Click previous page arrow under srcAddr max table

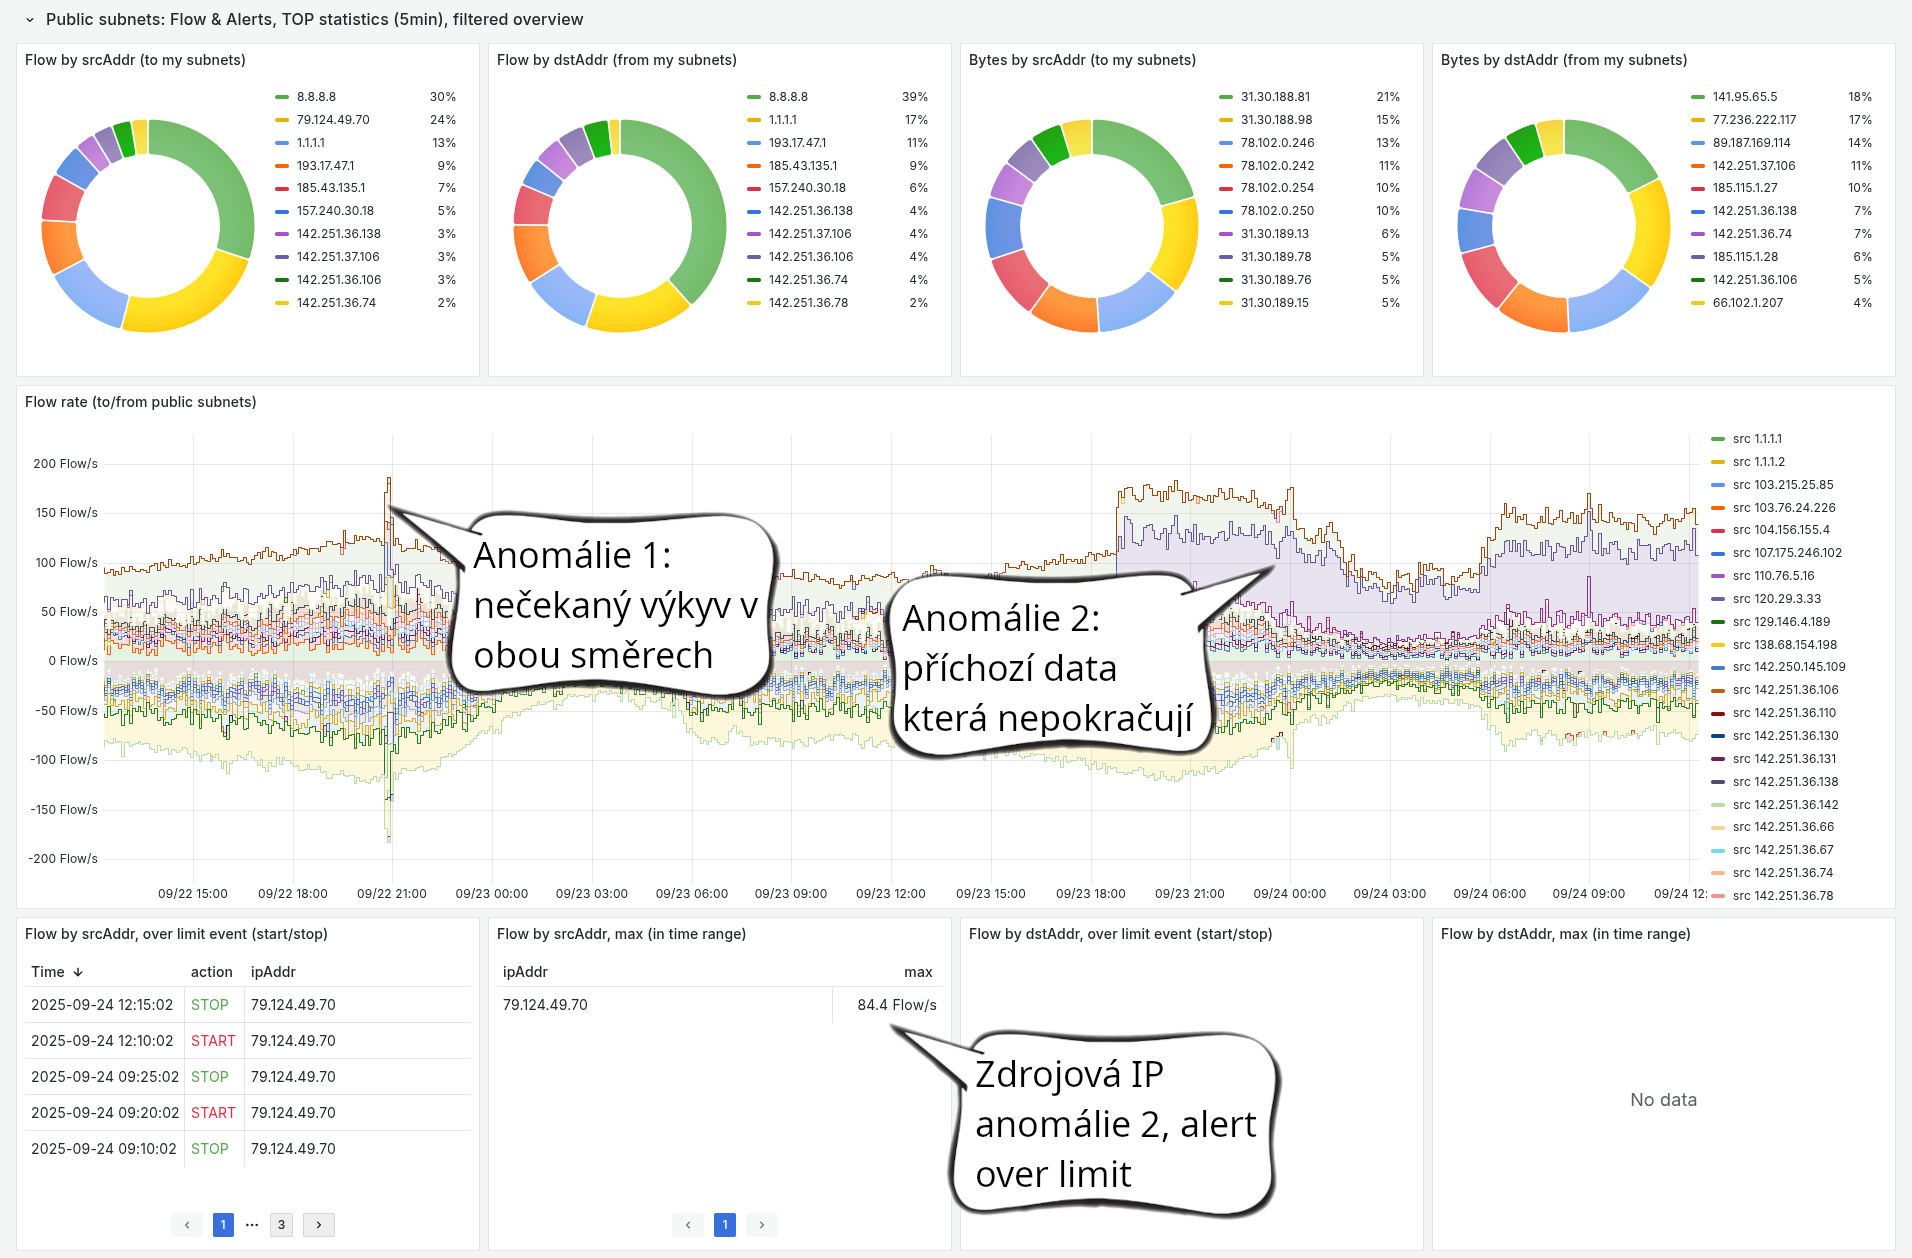coord(687,1224)
